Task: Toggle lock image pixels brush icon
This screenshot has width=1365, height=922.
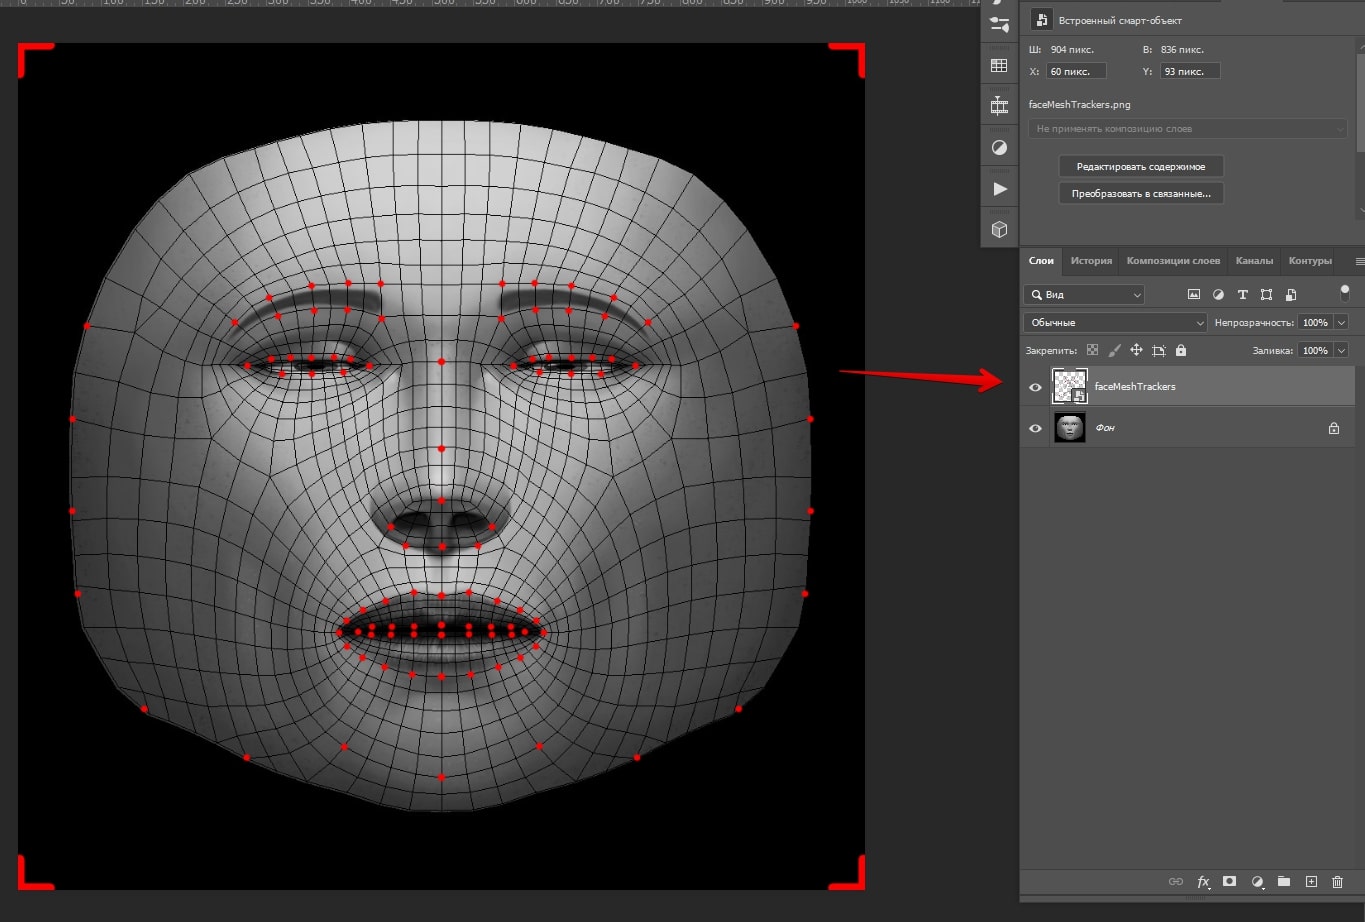Action: click(1114, 350)
